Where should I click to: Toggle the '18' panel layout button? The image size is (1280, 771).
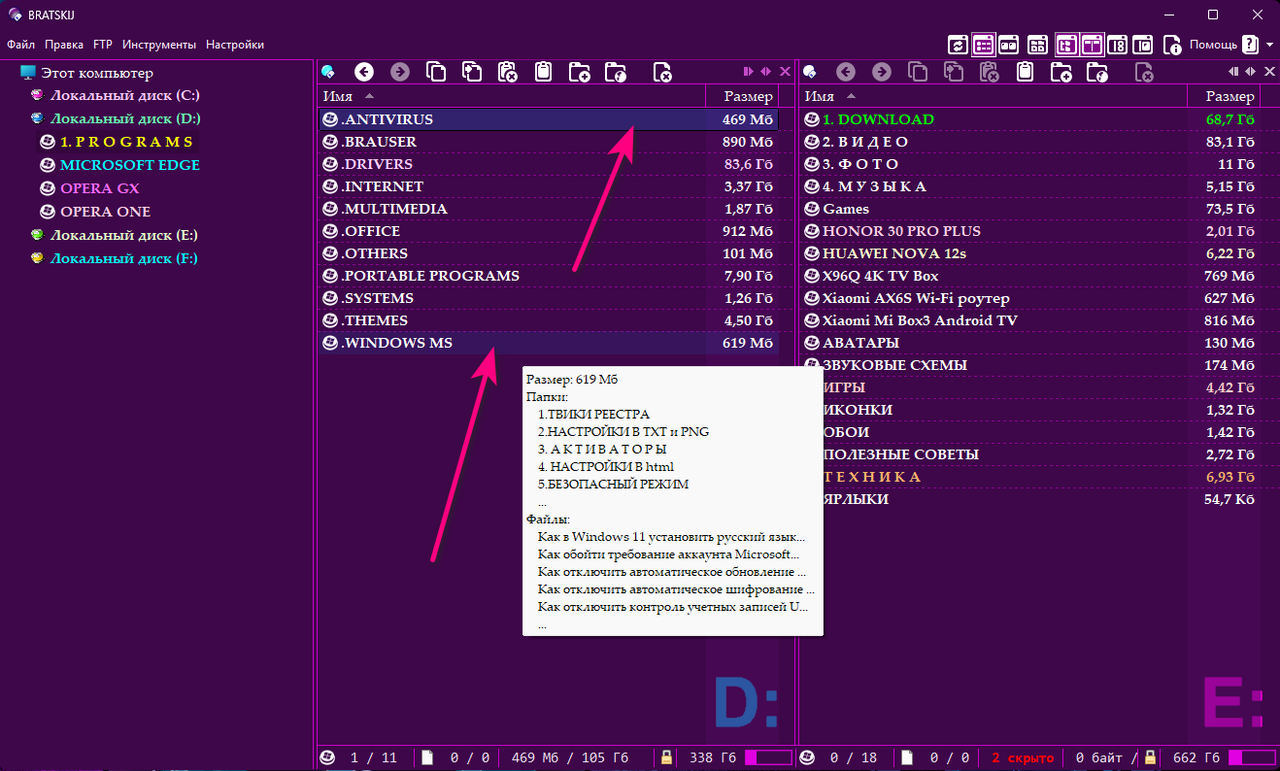[1118, 44]
